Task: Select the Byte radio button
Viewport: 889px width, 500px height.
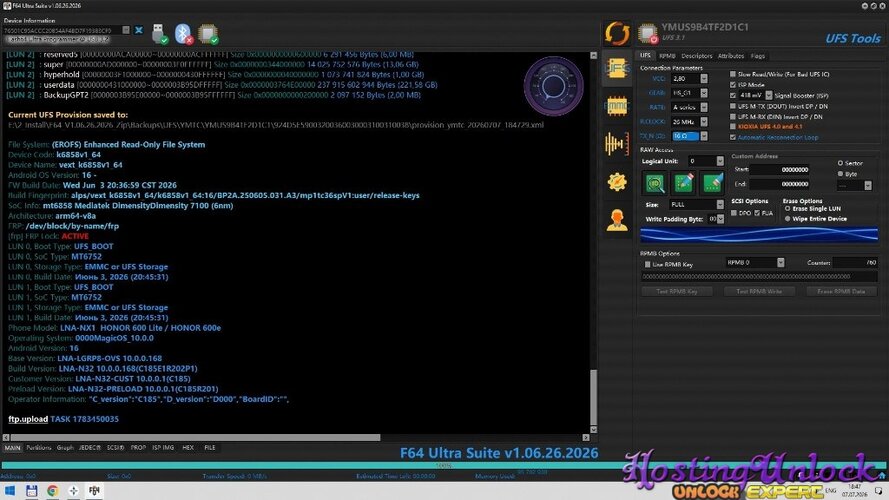Action: point(840,173)
